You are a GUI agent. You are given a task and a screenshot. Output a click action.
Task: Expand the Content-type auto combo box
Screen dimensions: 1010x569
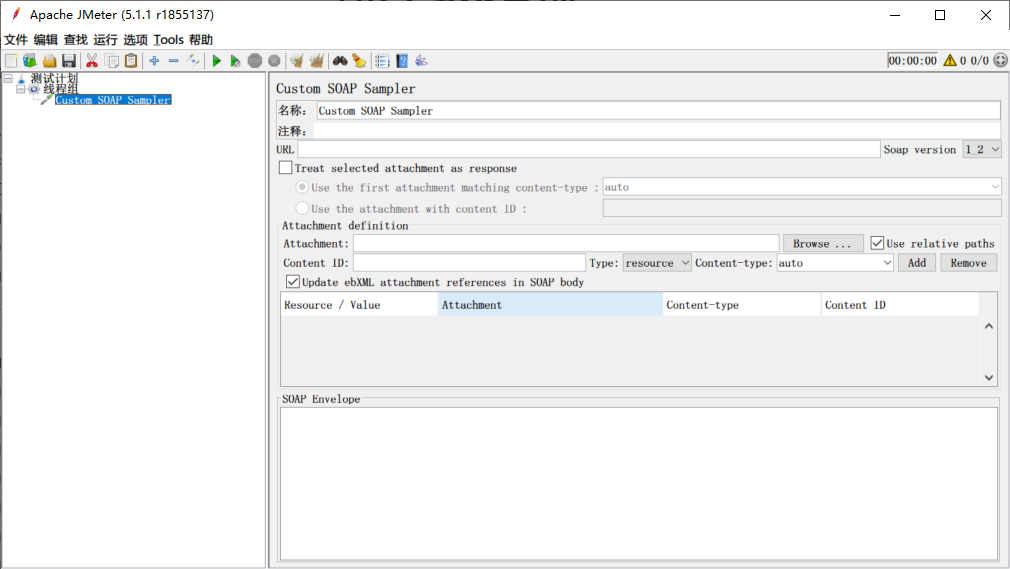click(886, 263)
